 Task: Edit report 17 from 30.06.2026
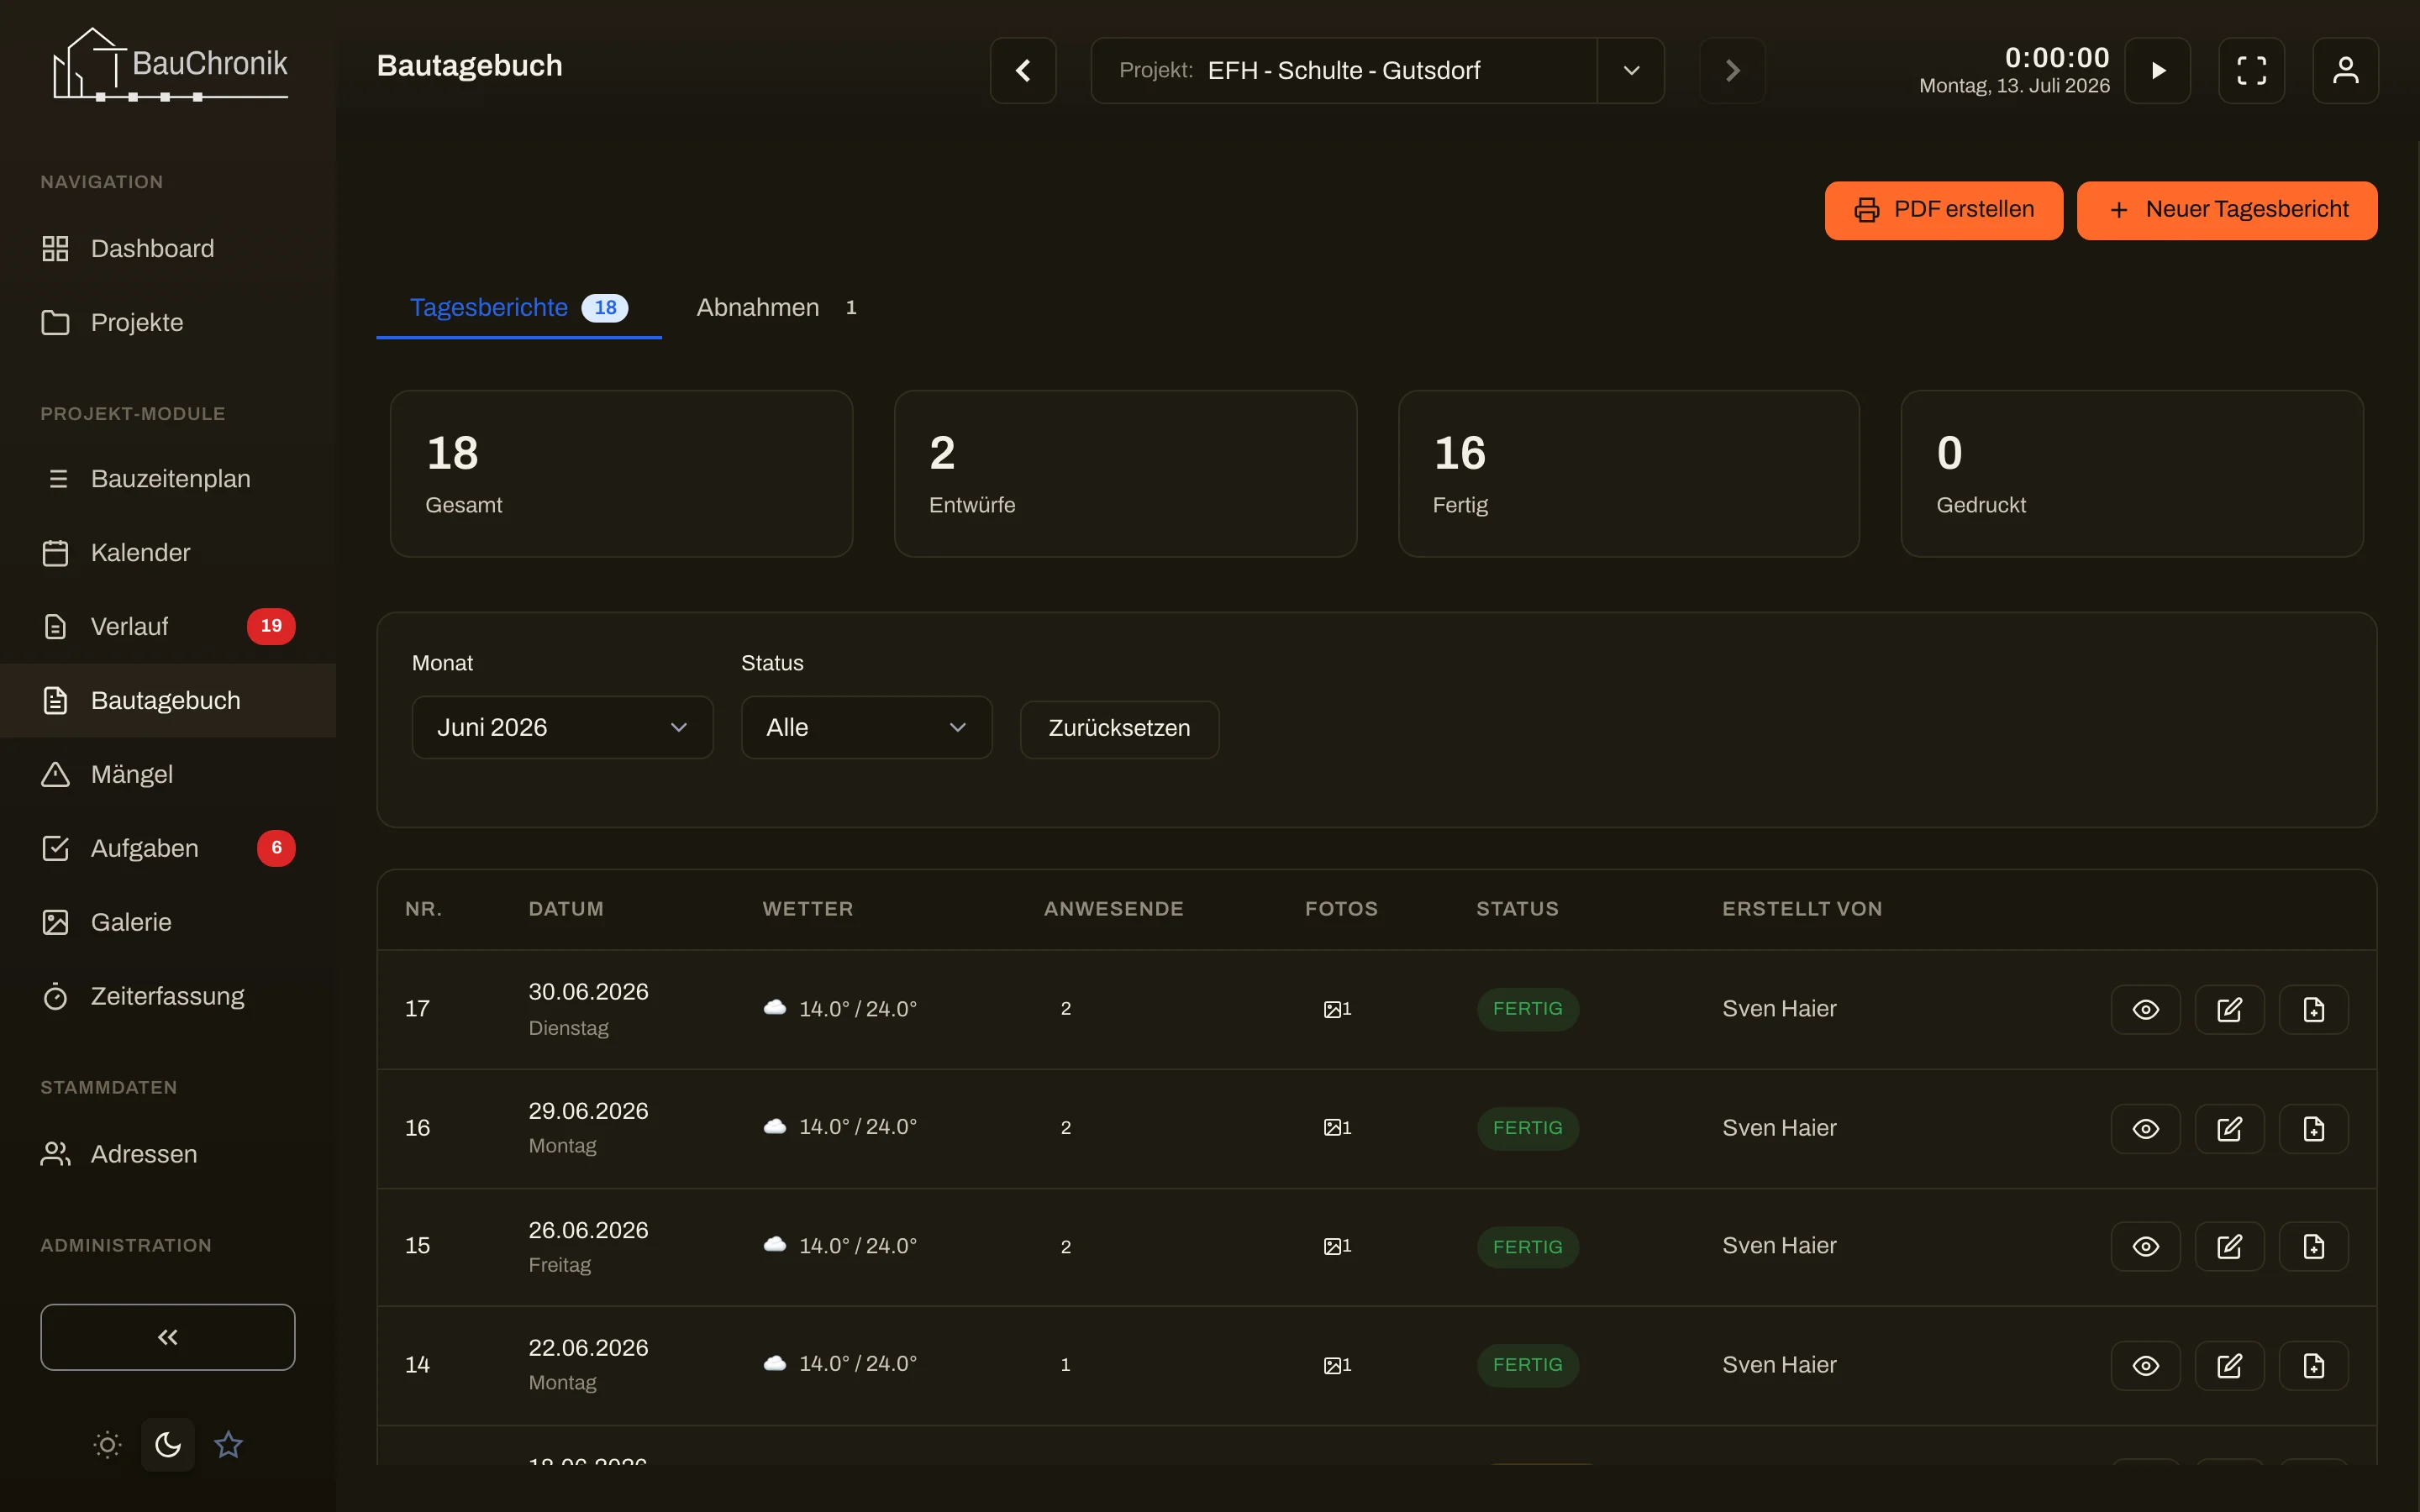[x=2230, y=1009]
